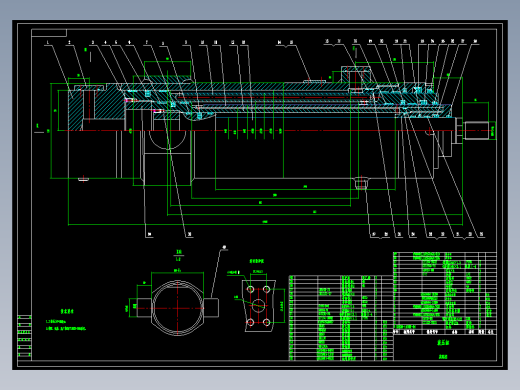Click the piston rod threaded end

coord(477,130)
